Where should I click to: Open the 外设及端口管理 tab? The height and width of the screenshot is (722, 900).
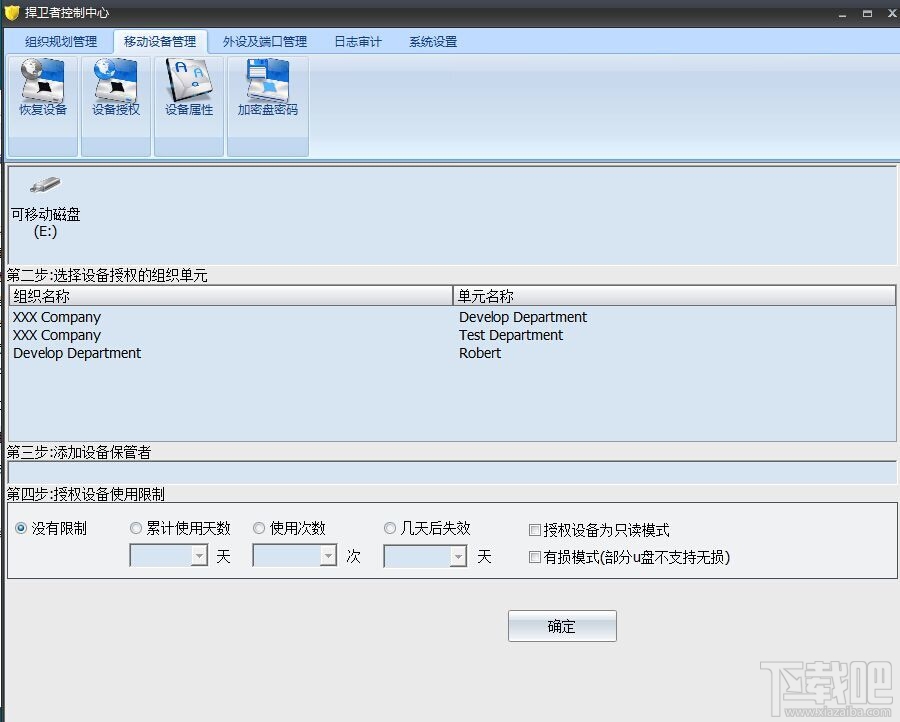click(265, 42)
